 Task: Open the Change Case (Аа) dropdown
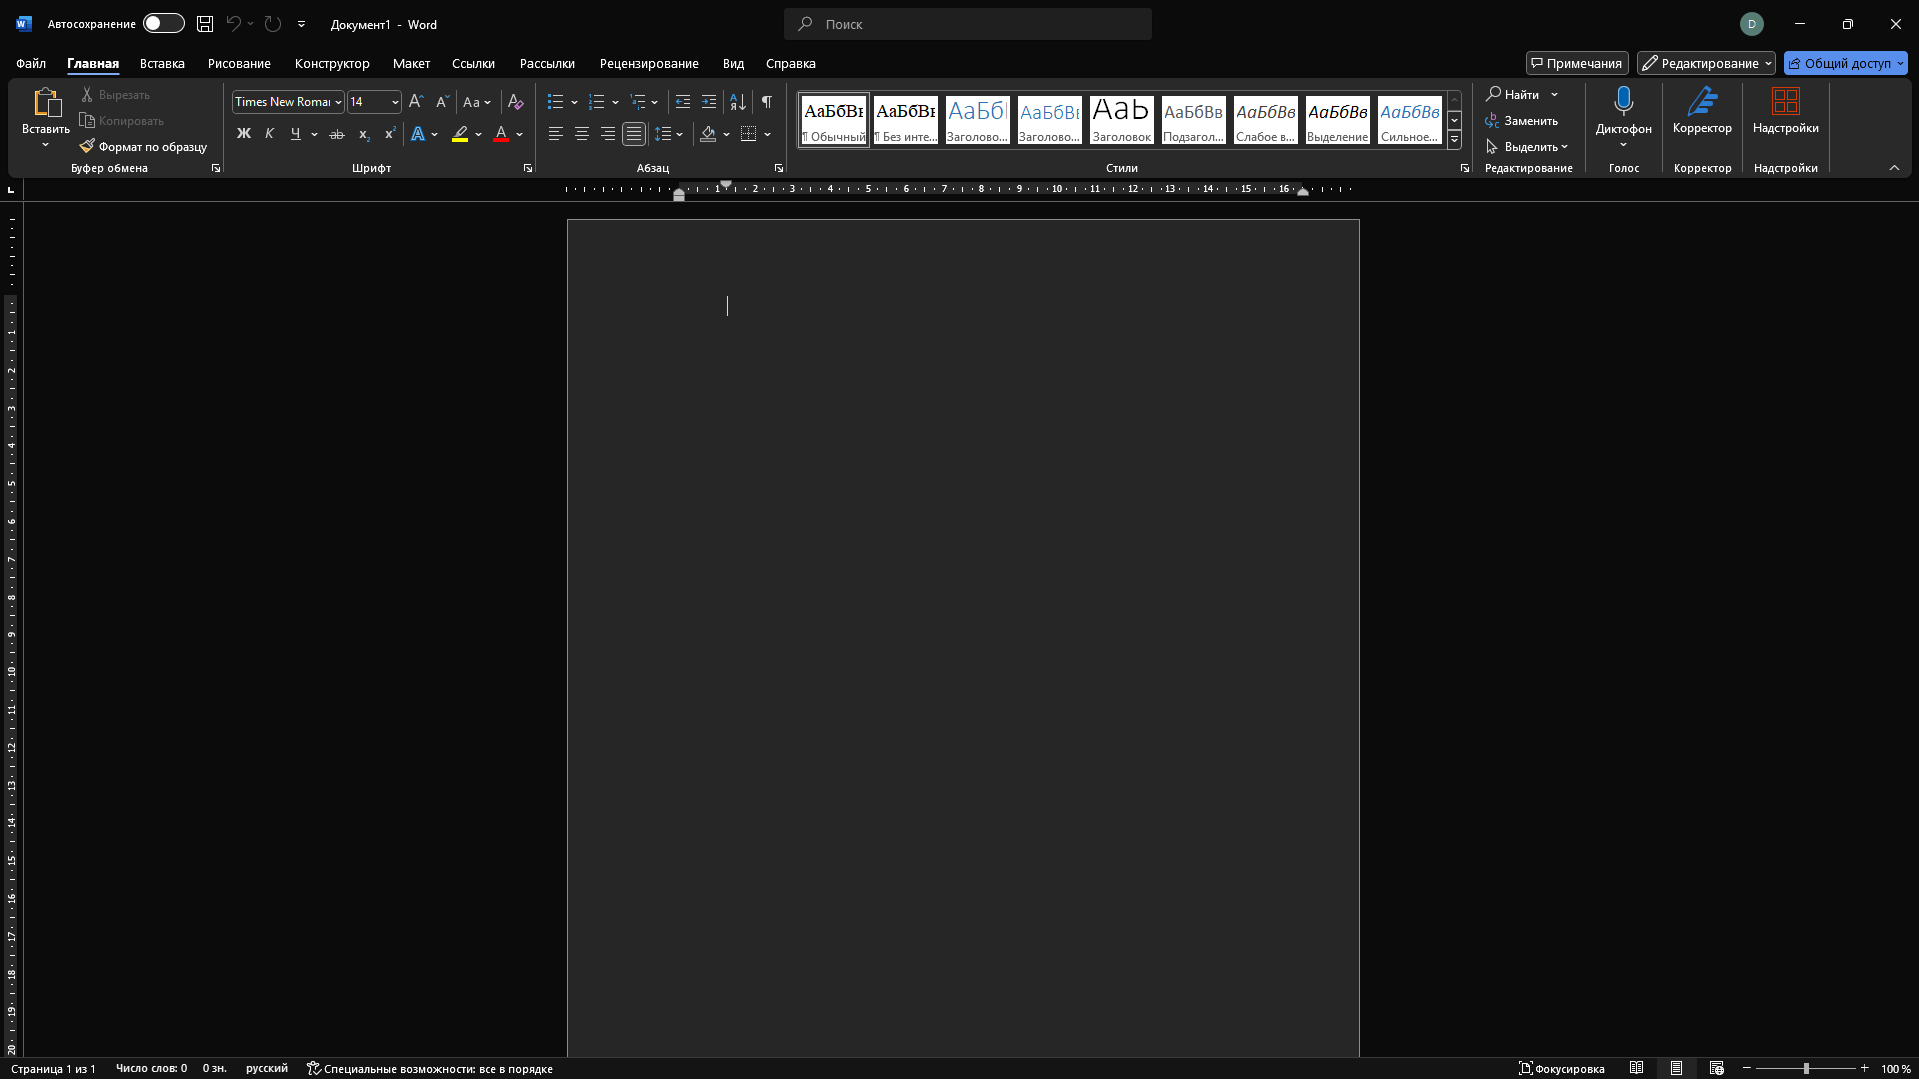point(476,102)
